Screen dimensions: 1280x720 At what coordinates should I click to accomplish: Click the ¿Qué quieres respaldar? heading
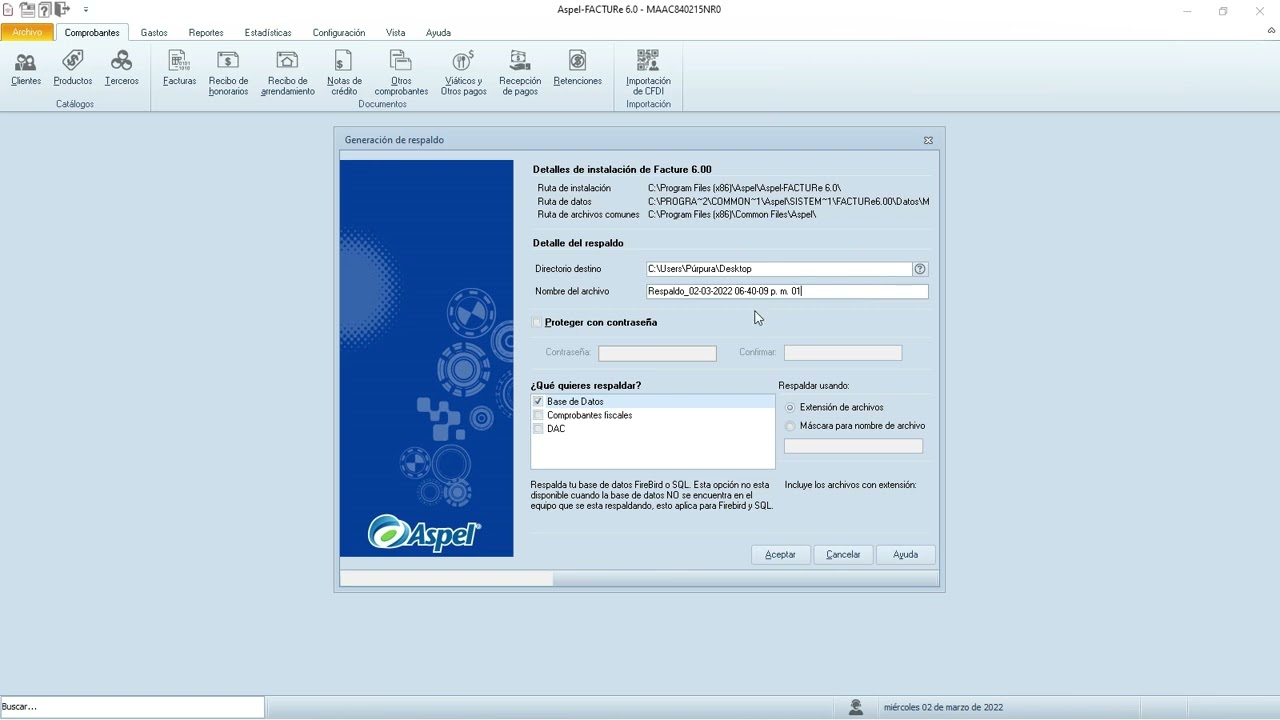pyautogui.click(x=587, y=386)
